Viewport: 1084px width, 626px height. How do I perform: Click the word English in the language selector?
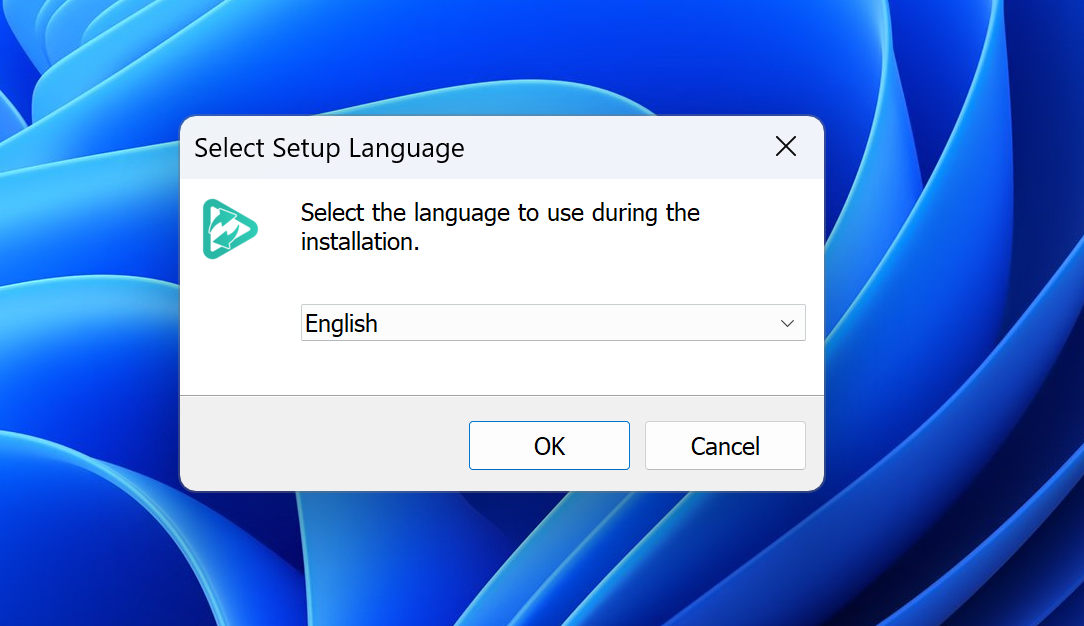(341, 323)
